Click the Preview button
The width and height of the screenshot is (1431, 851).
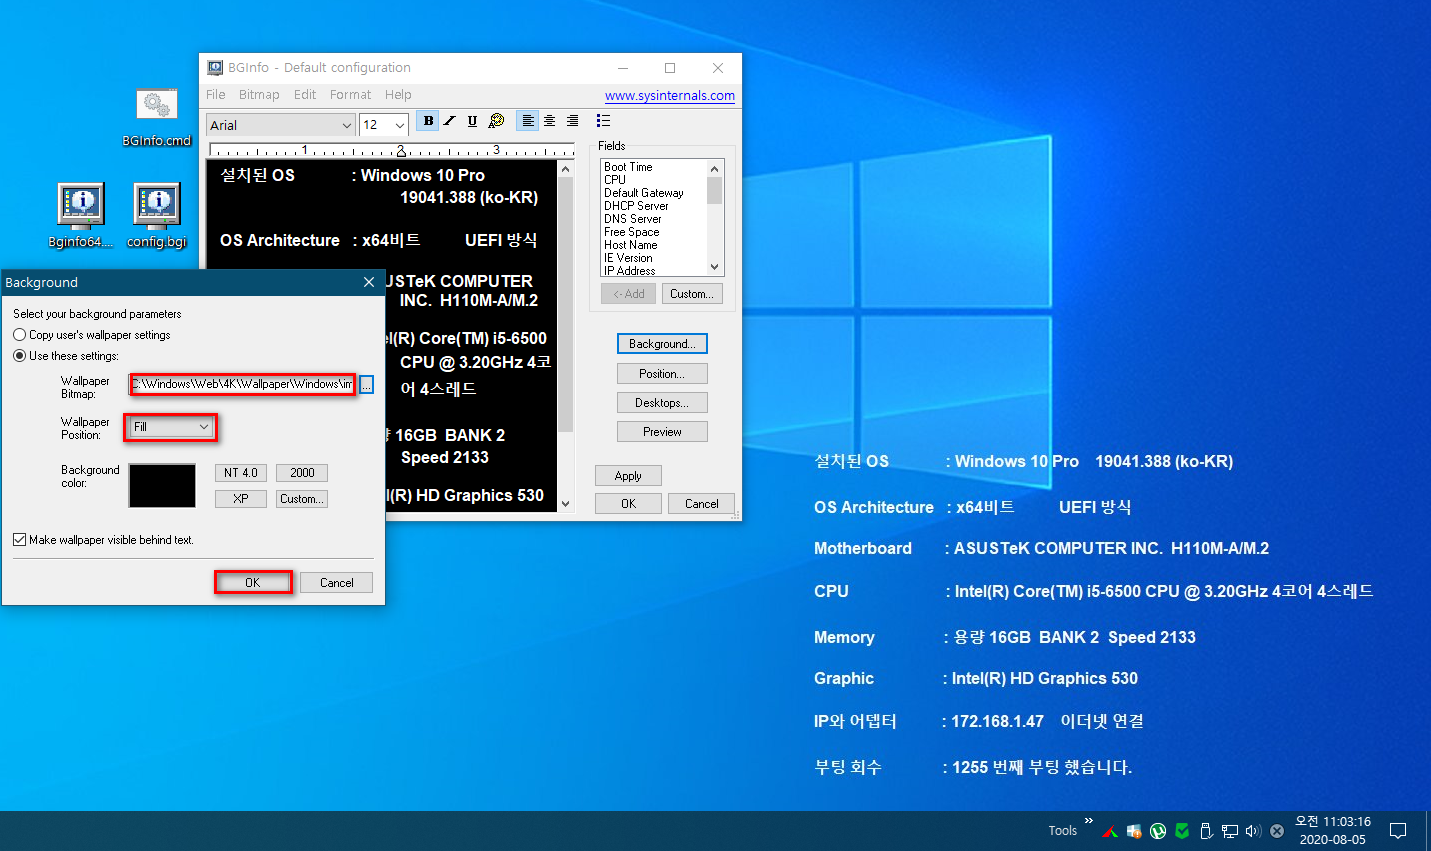(x=662, y=432)
